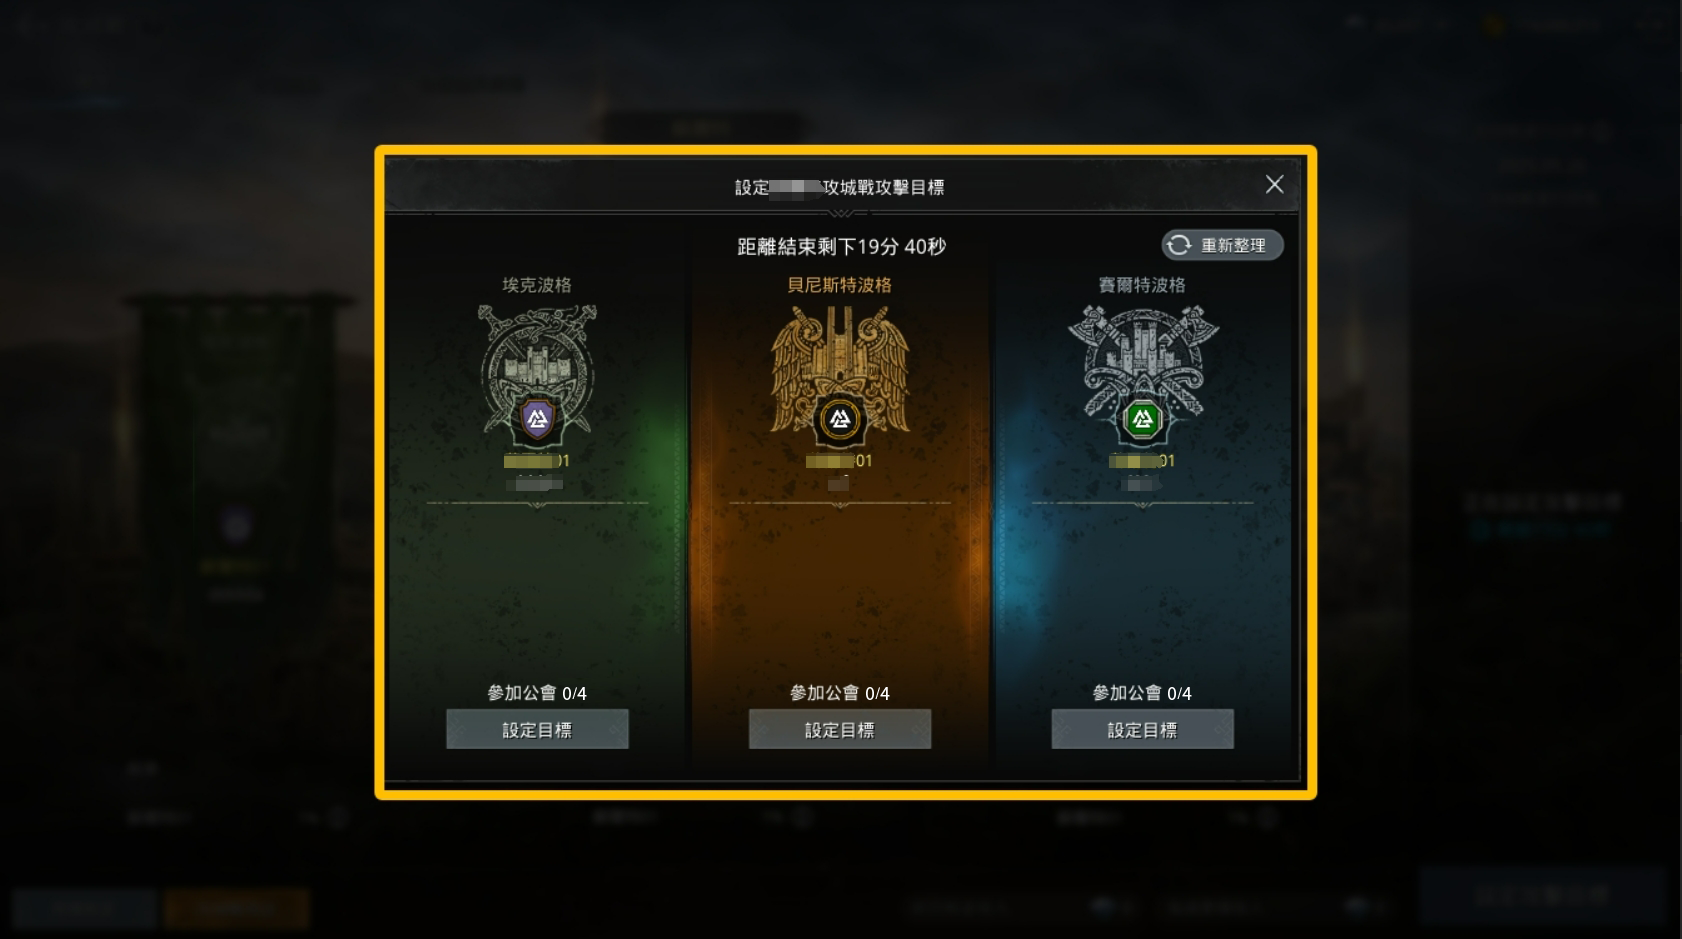Click the 賽爾特波格 castle name

pyautogui.click(x=1142, y=285)
